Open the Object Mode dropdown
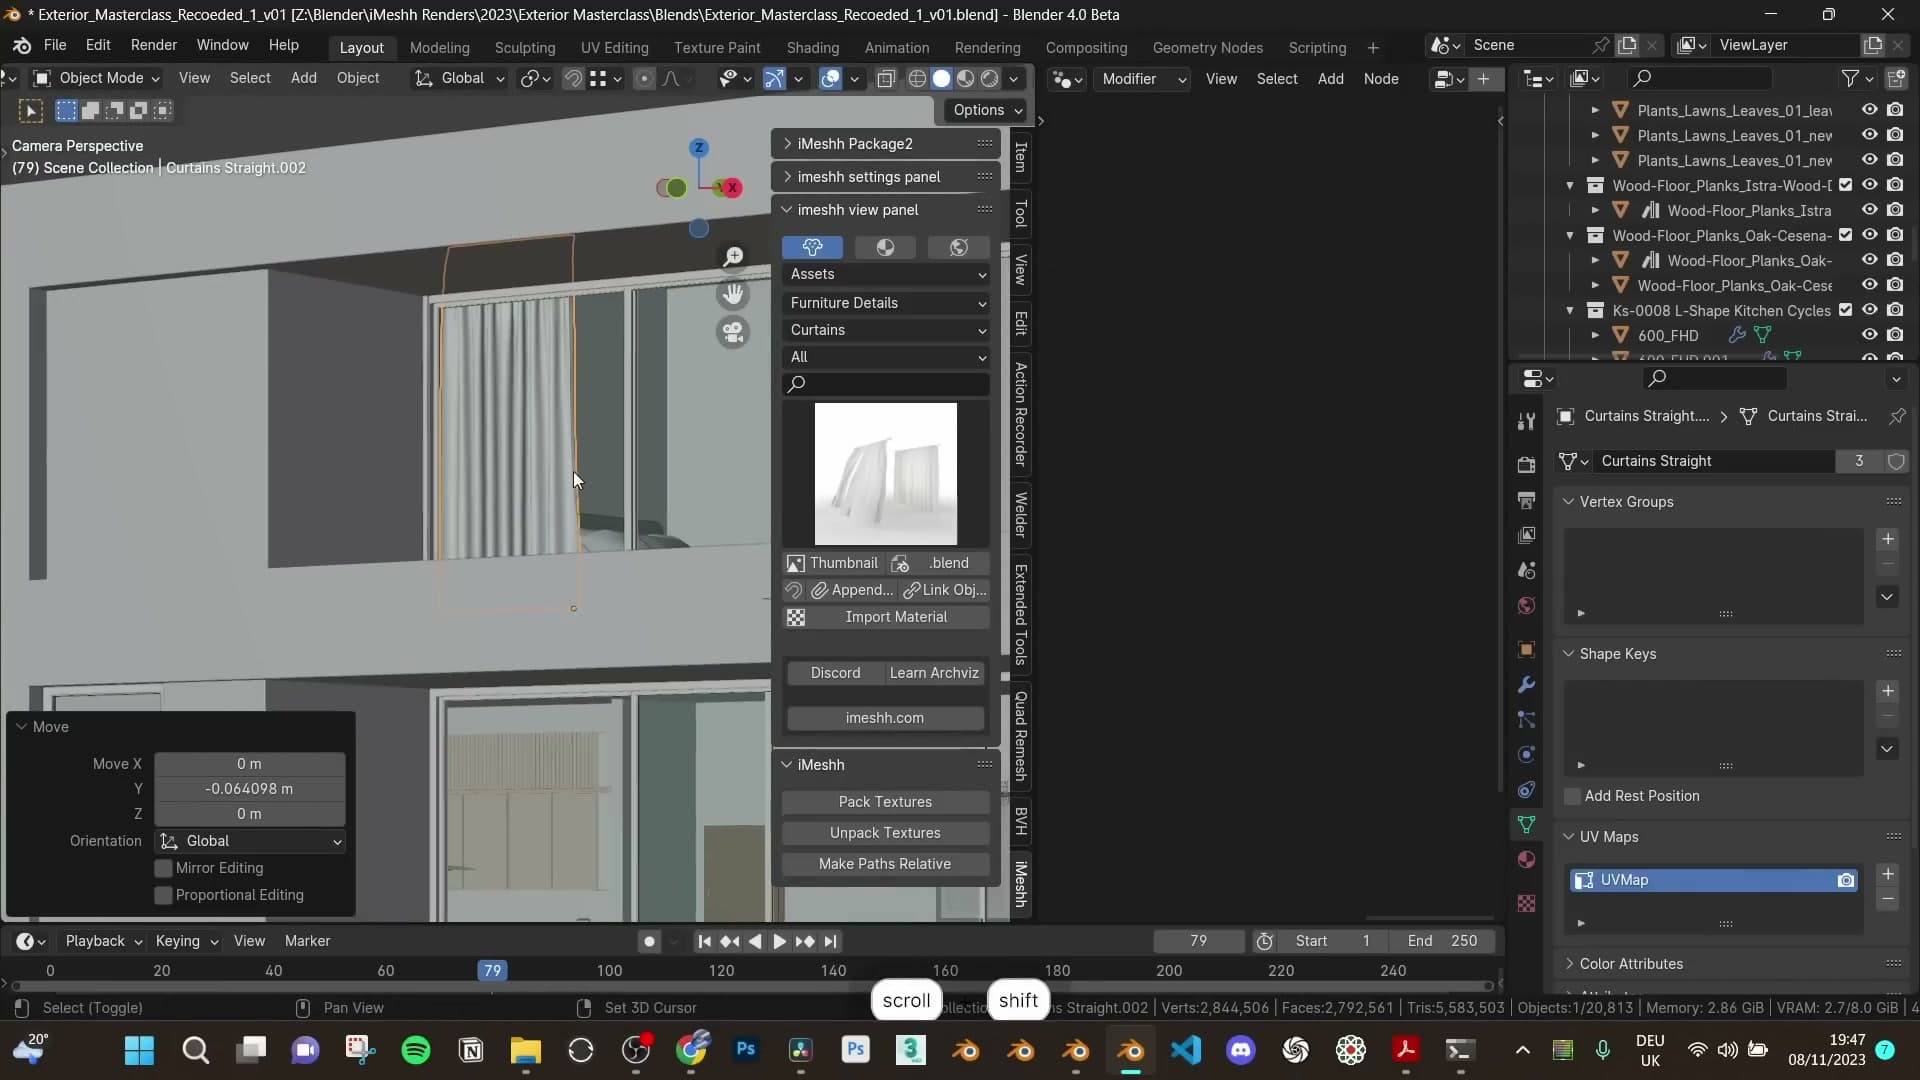The image size is (1920, 1080). (97, 78)
